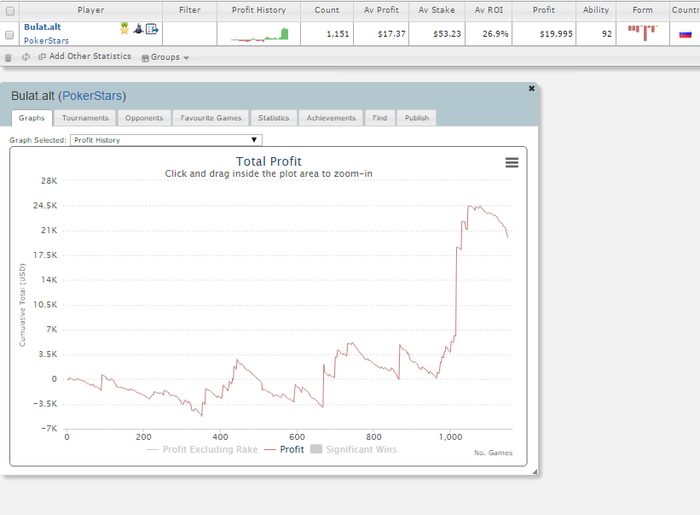Click the PokerStars link in the panel title
This screenshot has width=700, height=515.
tap(92, 96)
